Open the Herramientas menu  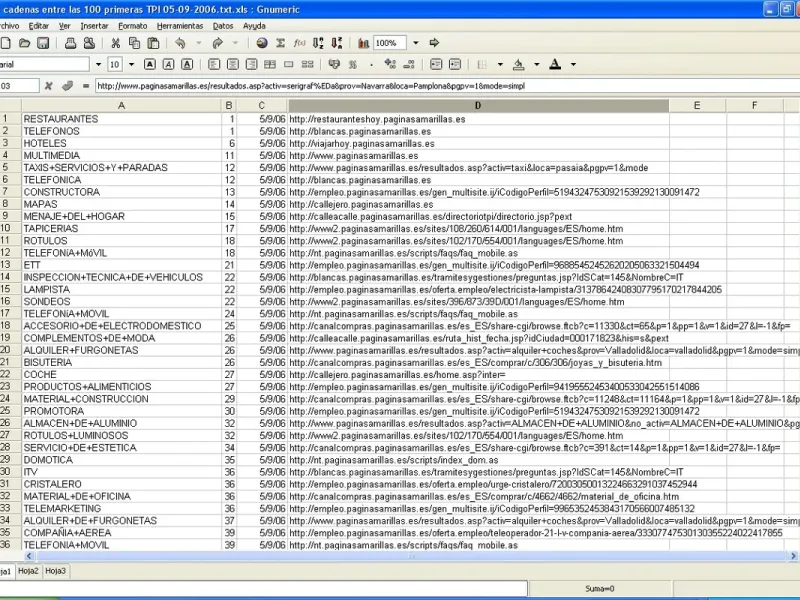tap(180, 26)
